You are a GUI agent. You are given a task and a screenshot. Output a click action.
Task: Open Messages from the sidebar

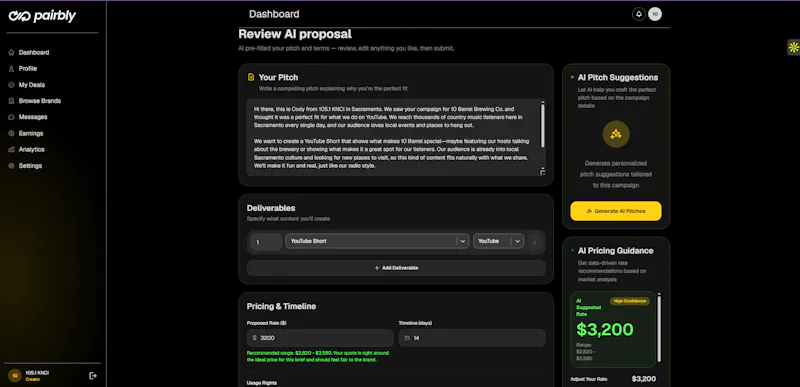click(33, 117)
